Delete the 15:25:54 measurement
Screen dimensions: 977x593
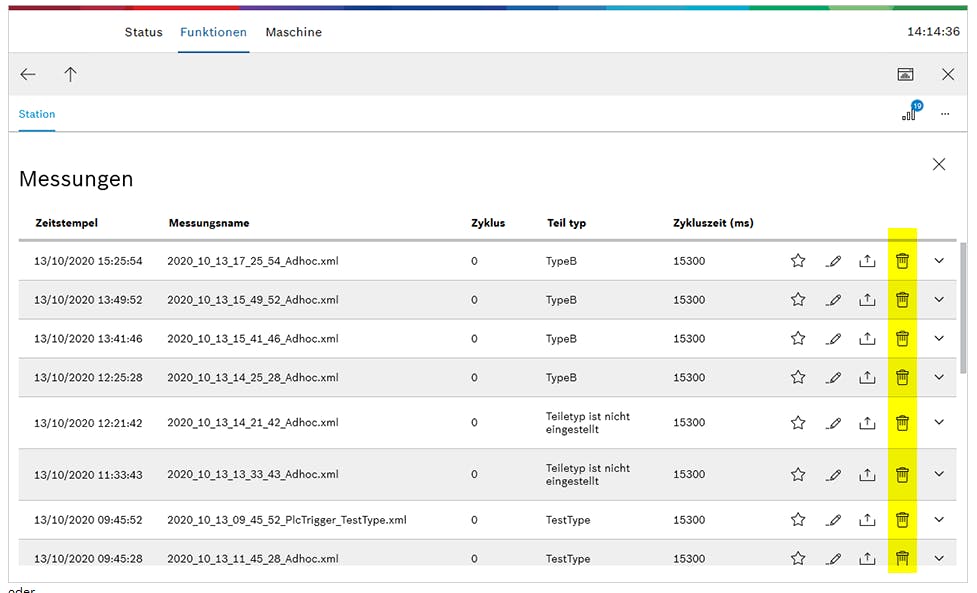point(902,261)
